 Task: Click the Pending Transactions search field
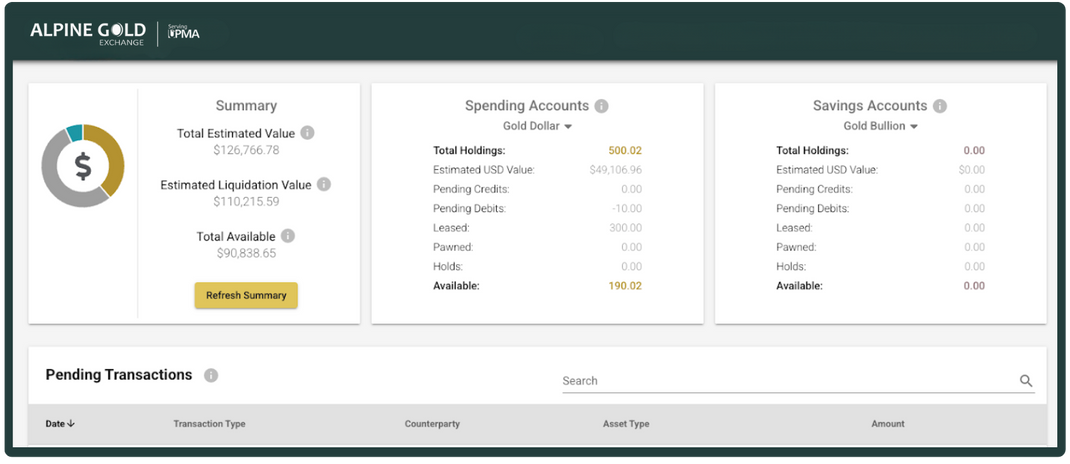coord(798,381)
